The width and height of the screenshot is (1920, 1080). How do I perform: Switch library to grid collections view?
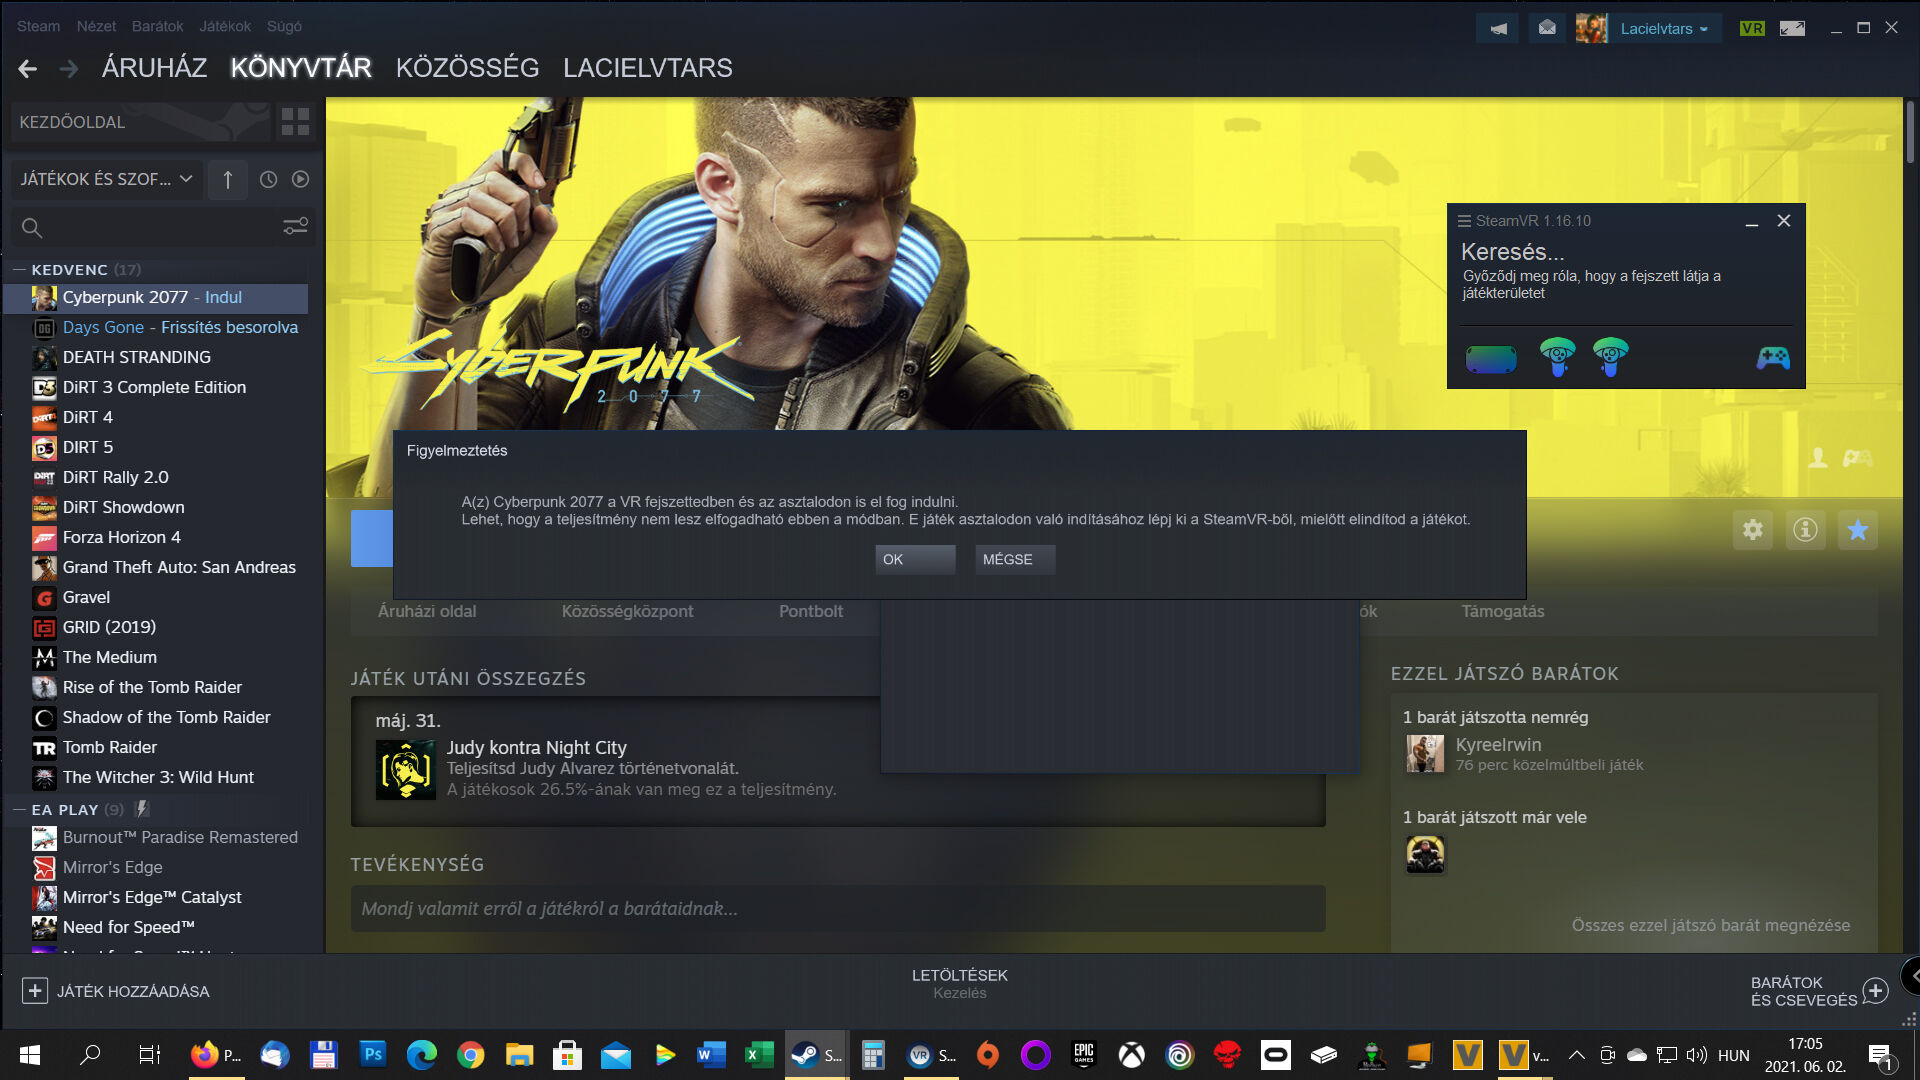pyautogui.click(x=296, y=122)
